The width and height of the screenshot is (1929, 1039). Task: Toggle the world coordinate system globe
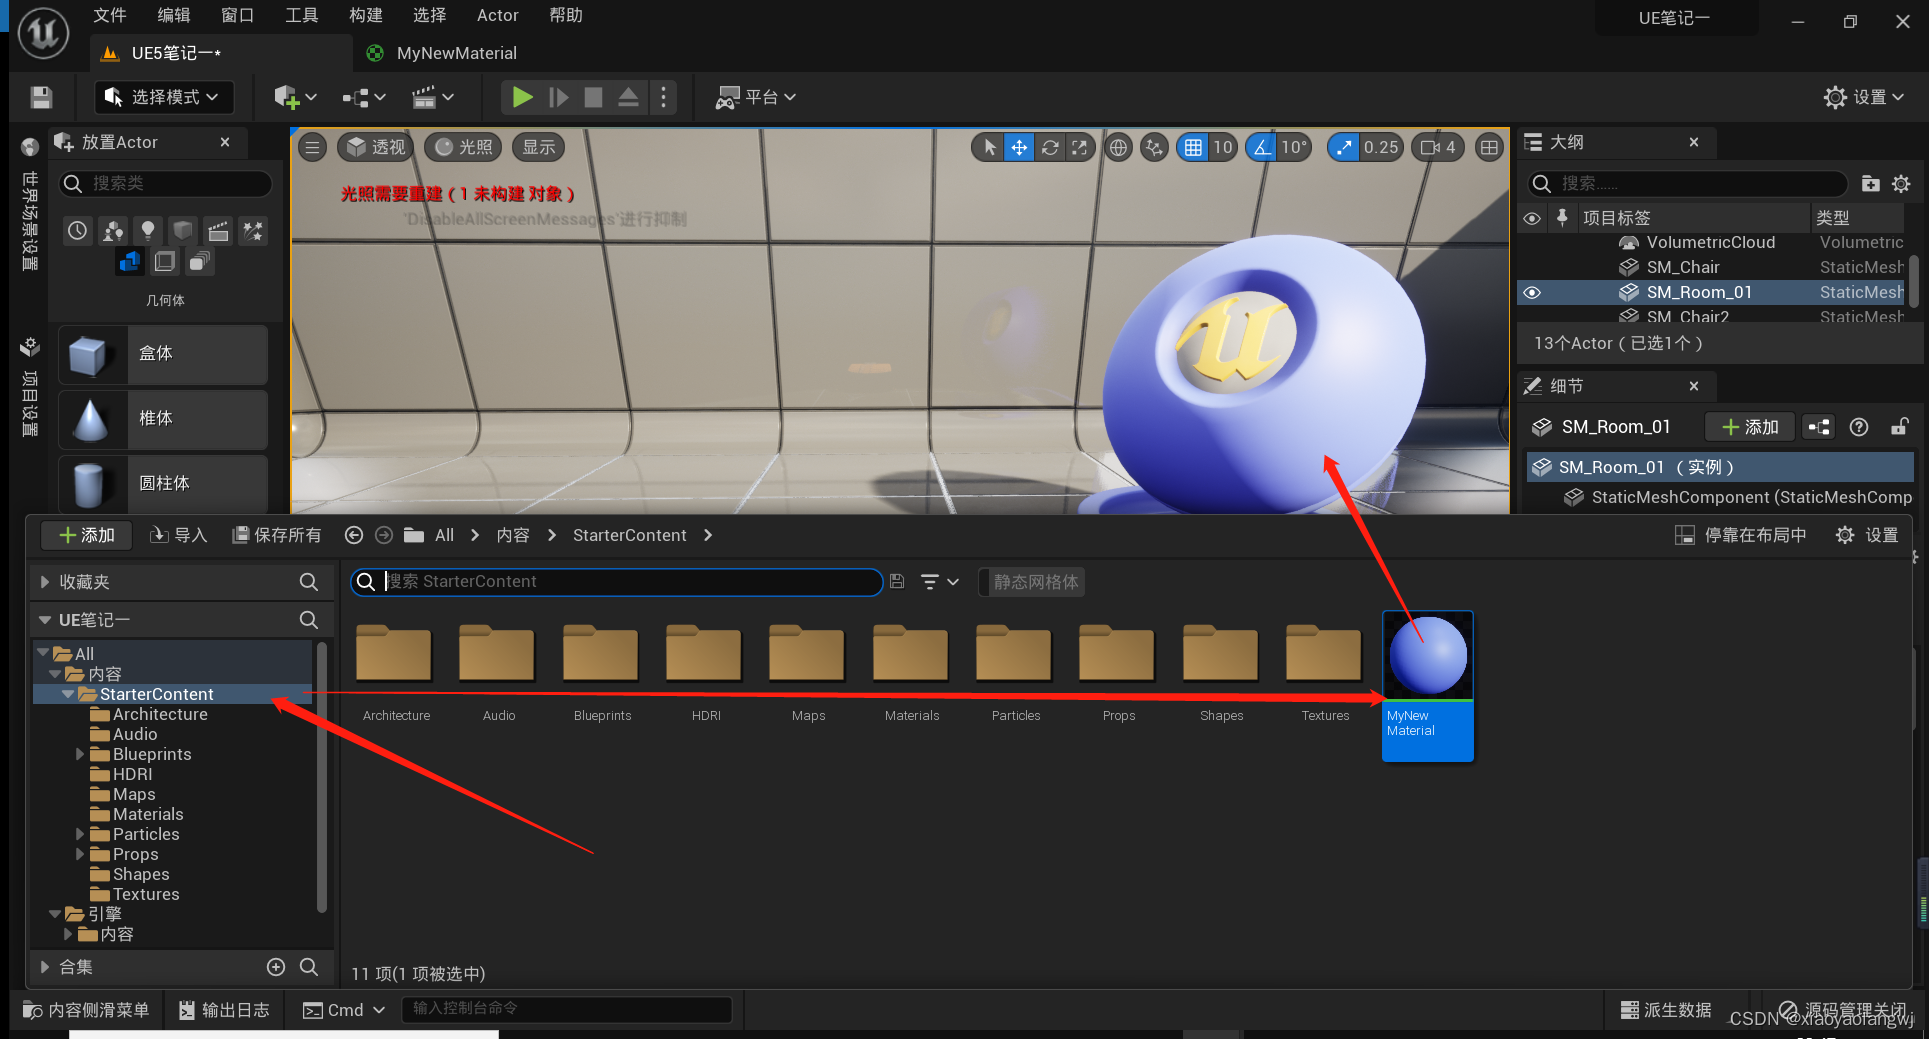click(x=1118, y=148)
